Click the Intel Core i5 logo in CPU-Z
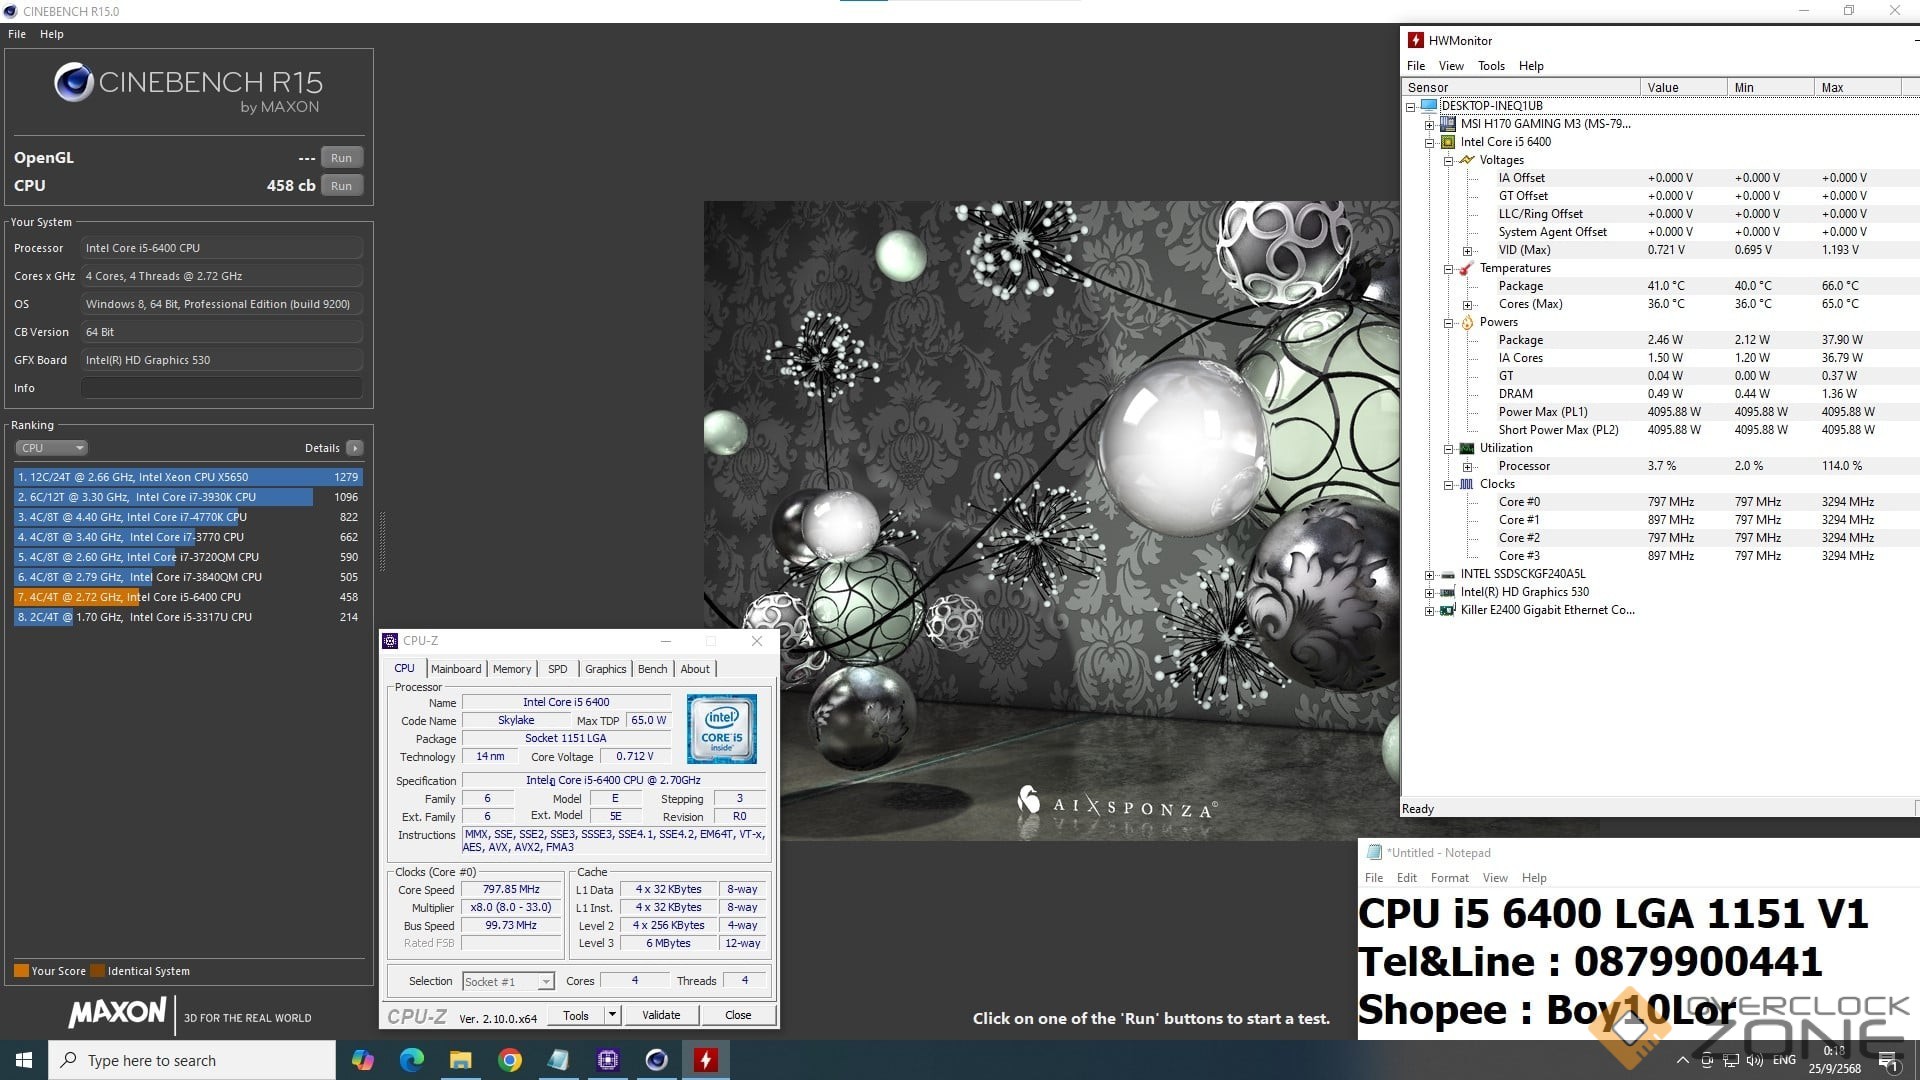Image resolution: width=1920 pixels, height=1080 pixels. (721, 729)
